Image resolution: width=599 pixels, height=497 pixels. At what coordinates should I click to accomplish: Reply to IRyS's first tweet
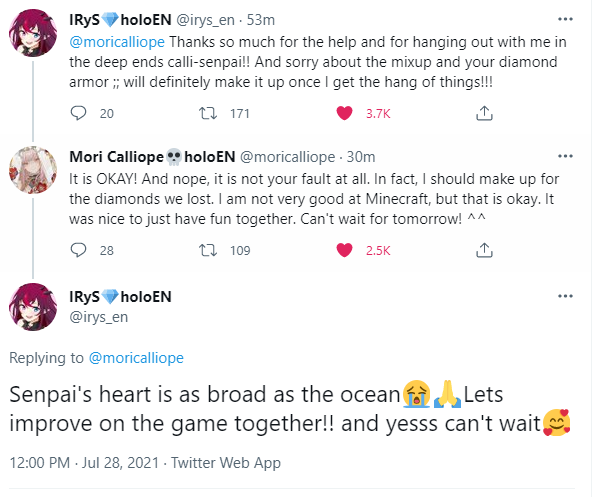(79, 113)
